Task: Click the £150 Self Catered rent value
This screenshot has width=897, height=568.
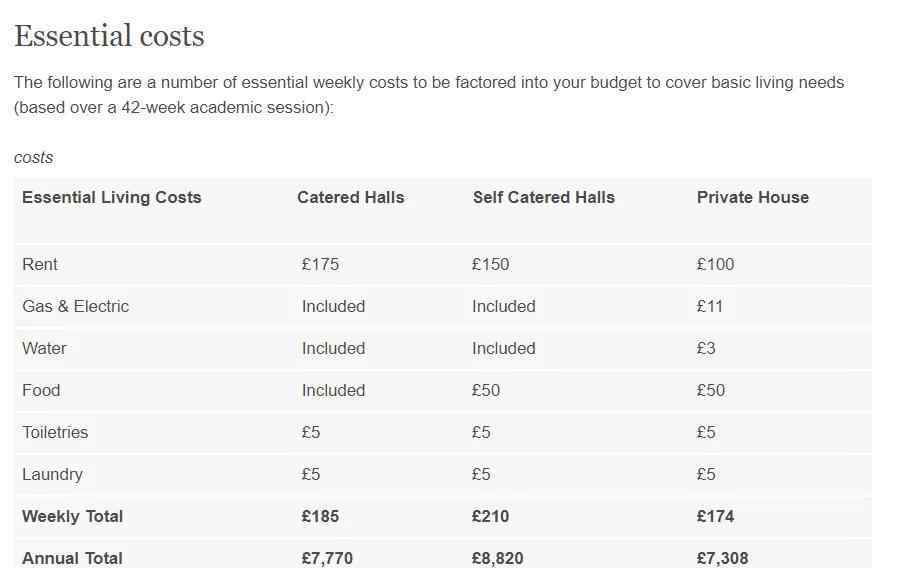Action: click(x=490, y=264)
